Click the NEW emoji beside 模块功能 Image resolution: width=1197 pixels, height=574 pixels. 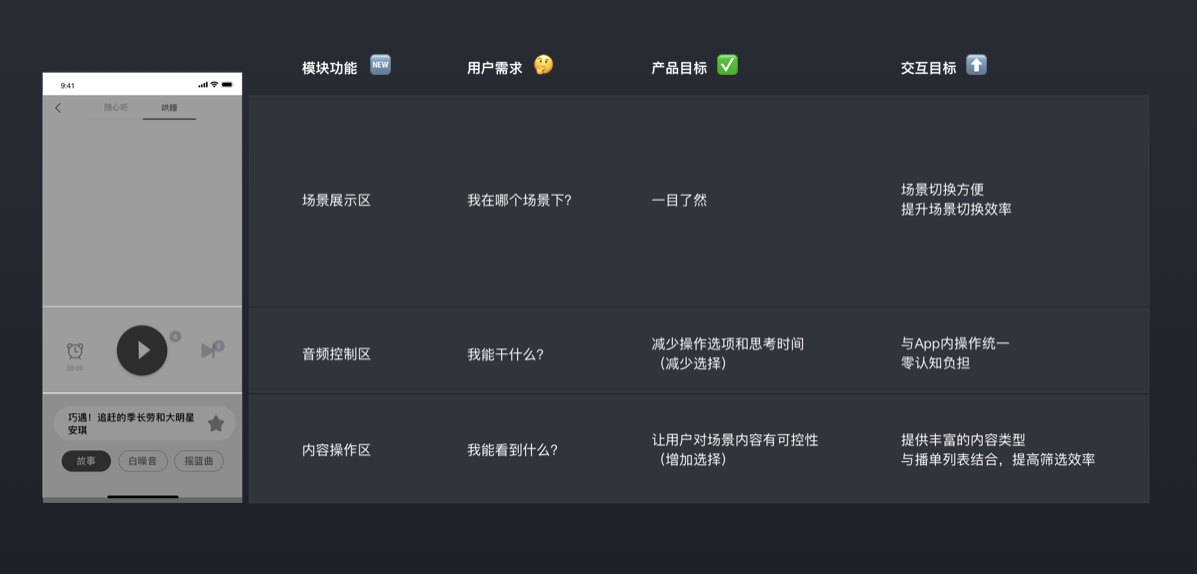click(x=380, y=66)
